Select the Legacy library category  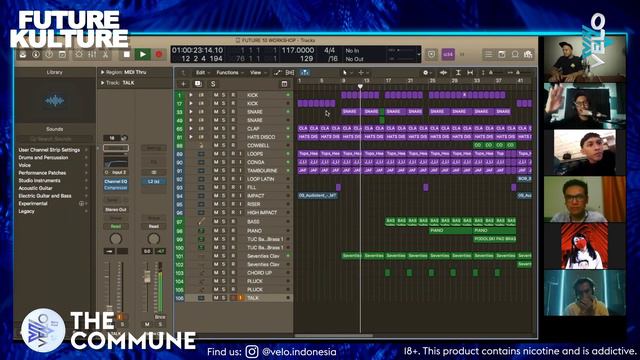click(x=27, y=211)
